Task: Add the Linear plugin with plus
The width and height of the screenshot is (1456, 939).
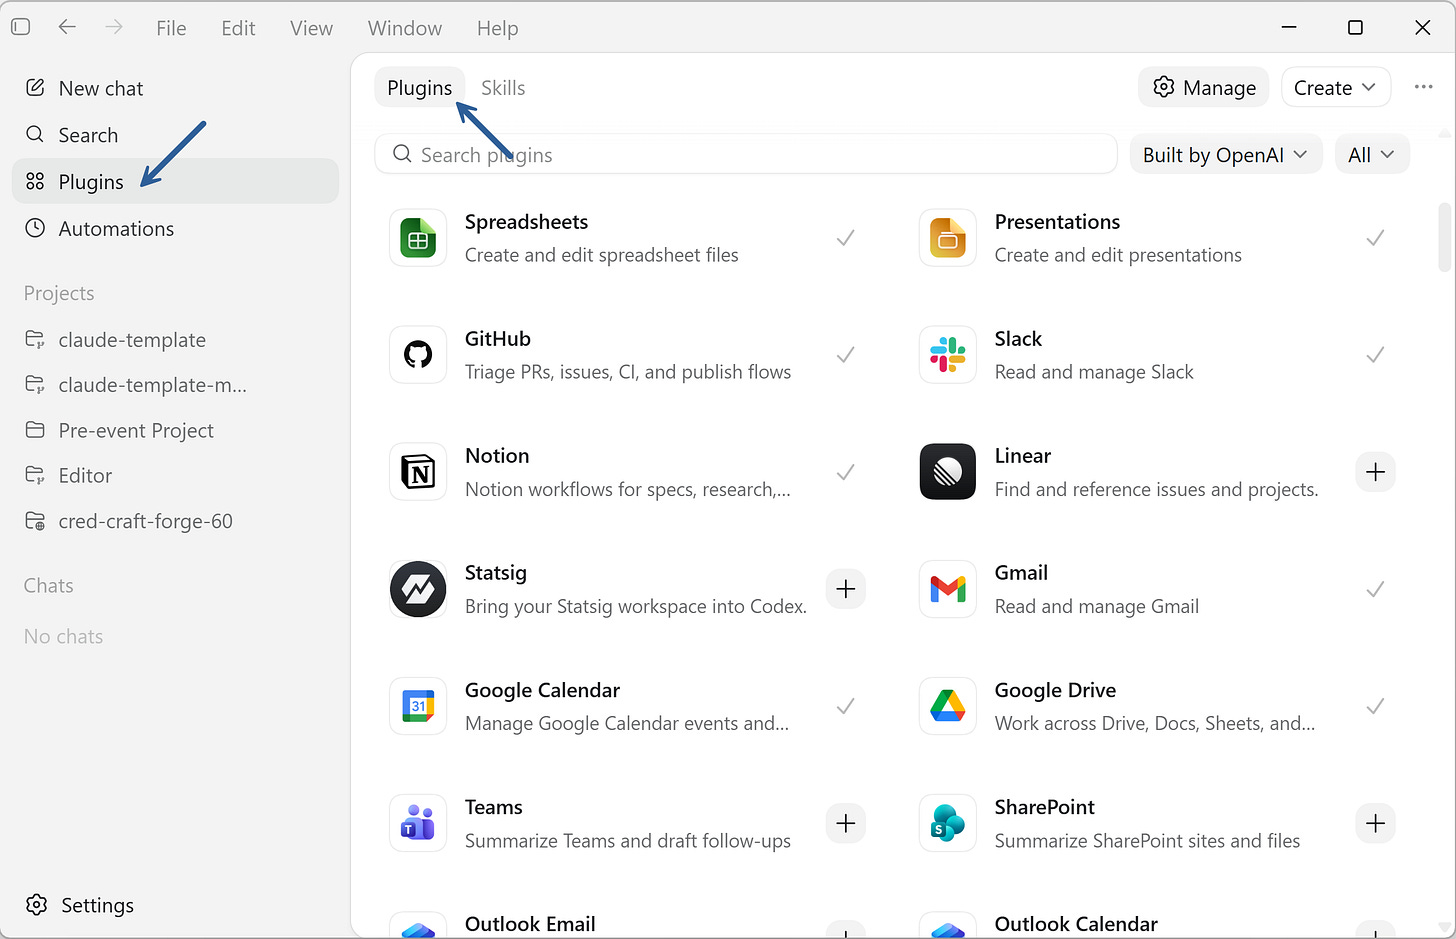Action: click(1375, 472)
